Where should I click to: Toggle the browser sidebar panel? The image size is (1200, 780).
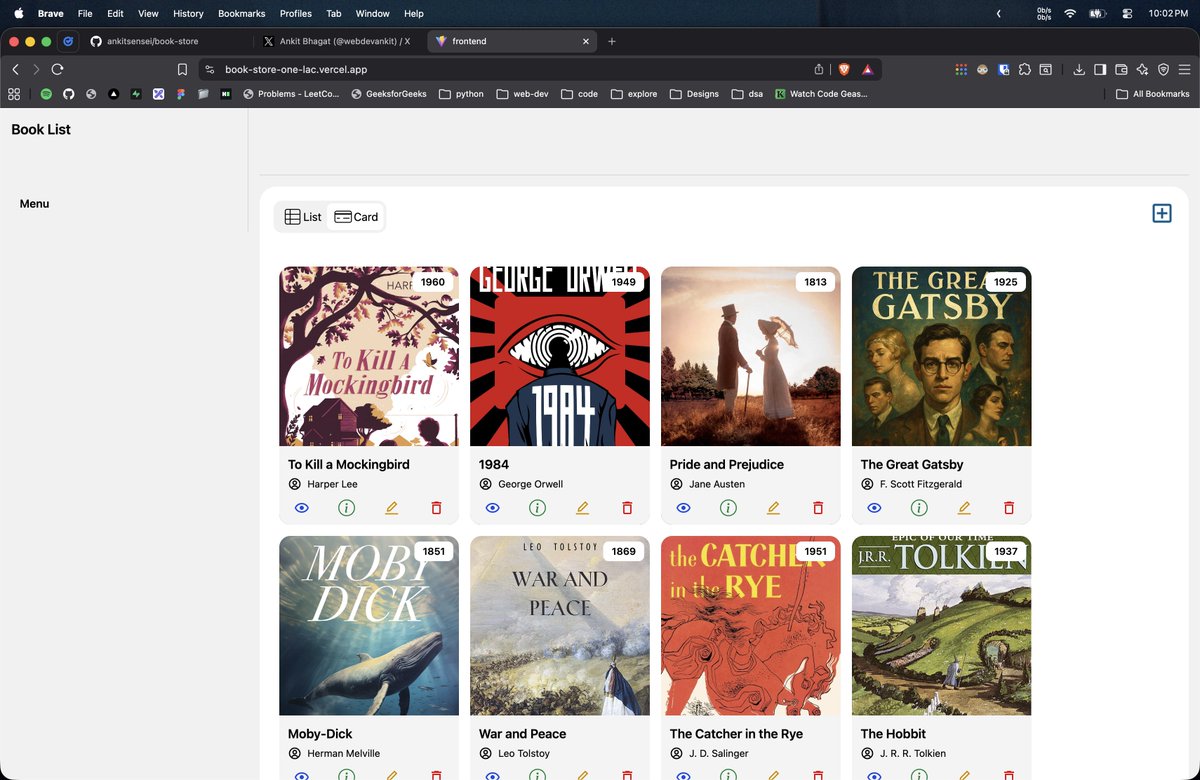coord(1100,69)
